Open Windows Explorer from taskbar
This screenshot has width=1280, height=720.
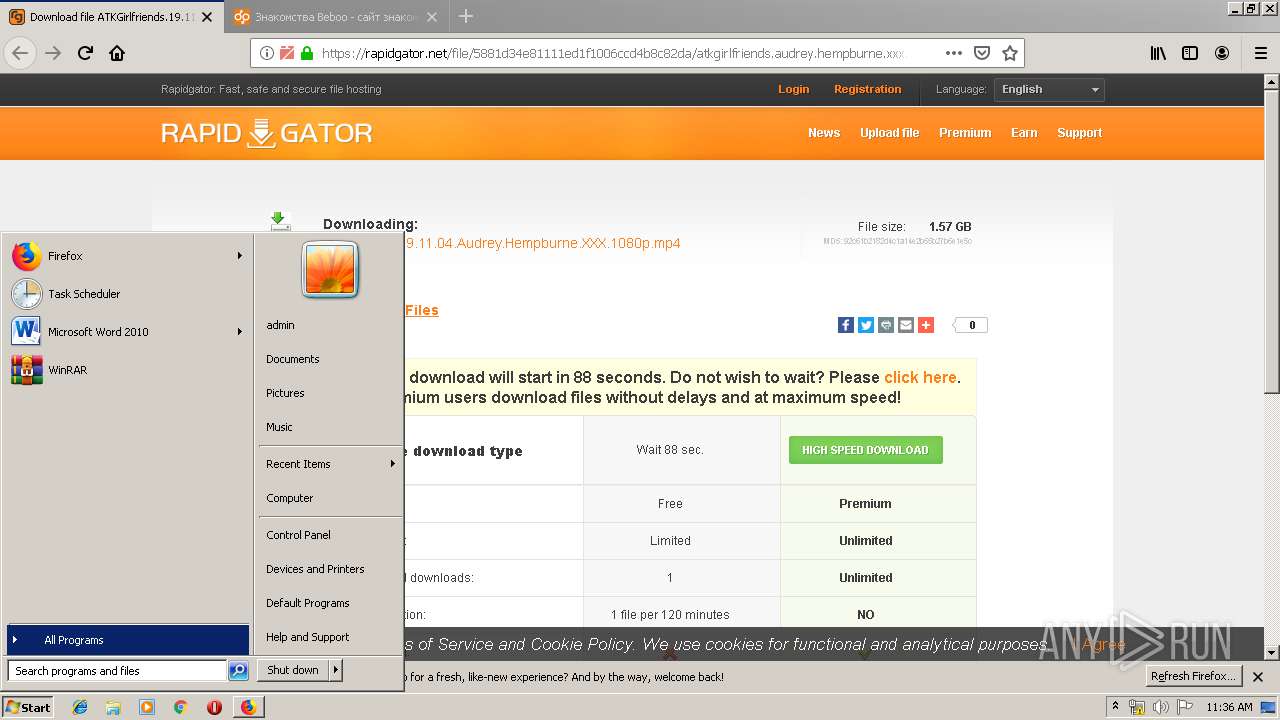(113, 707)
